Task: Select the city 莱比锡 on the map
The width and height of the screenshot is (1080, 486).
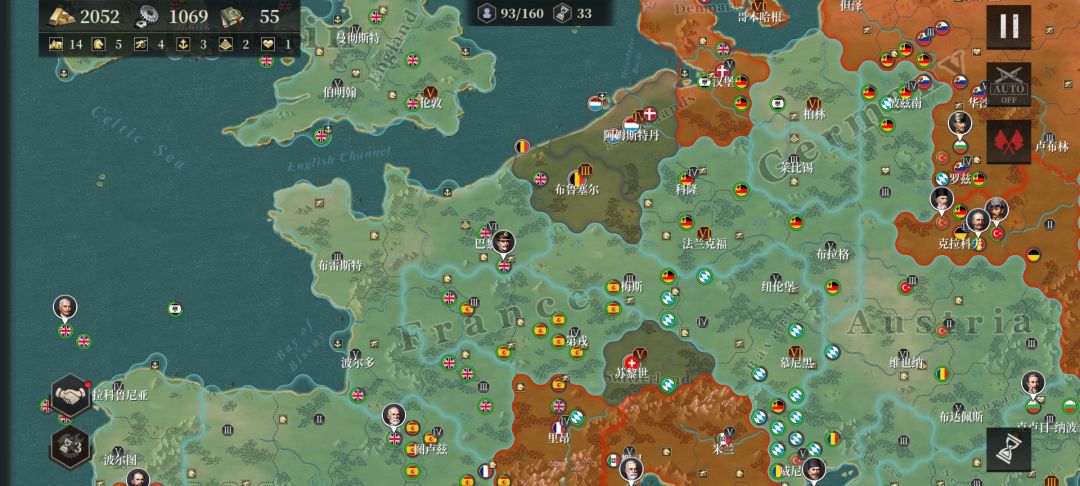Action: 796,168
